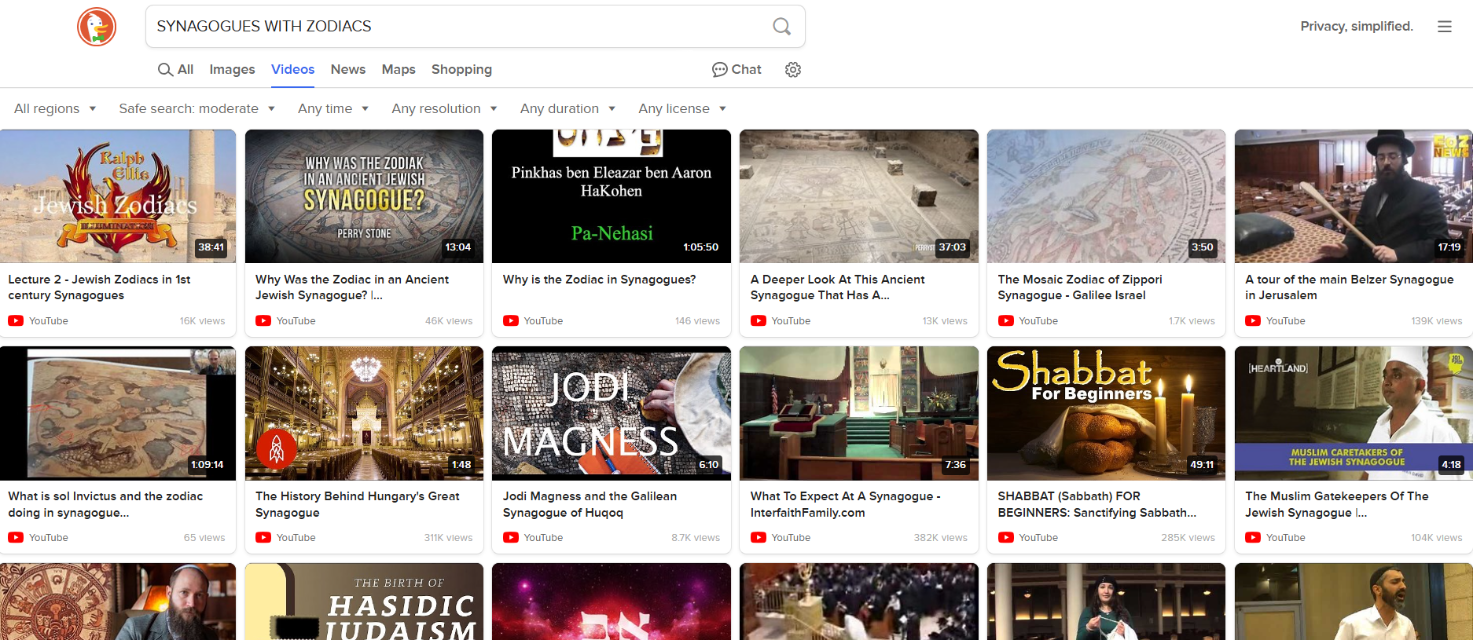Viewport: 1473px width, 640px height.
Task: Click the search query input field
Action: 458,27
